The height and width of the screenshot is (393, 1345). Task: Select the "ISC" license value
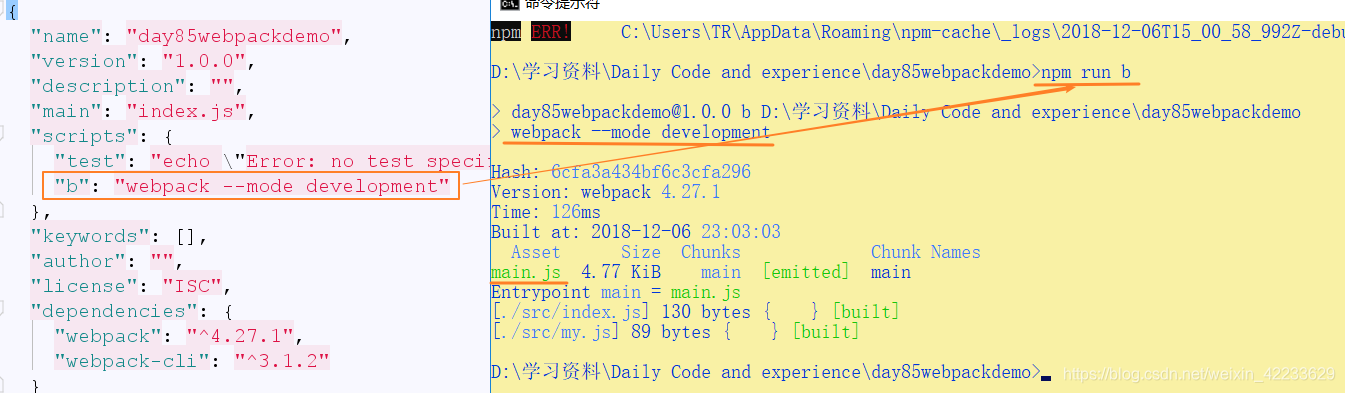(193, 286)
